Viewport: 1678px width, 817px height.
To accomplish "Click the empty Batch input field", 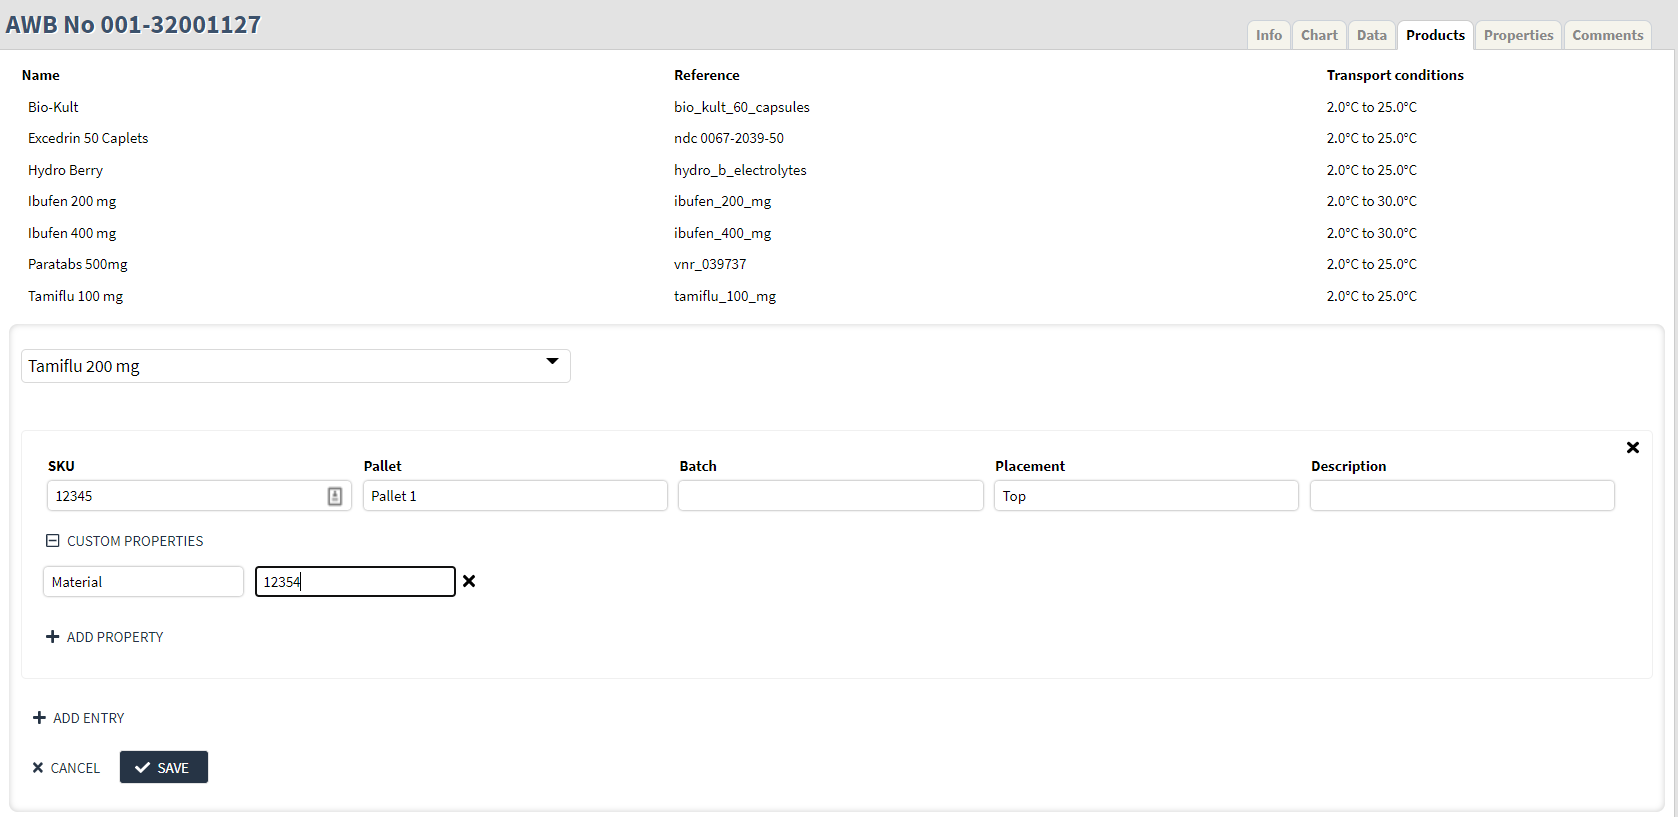I will click(x=831, y=496).
